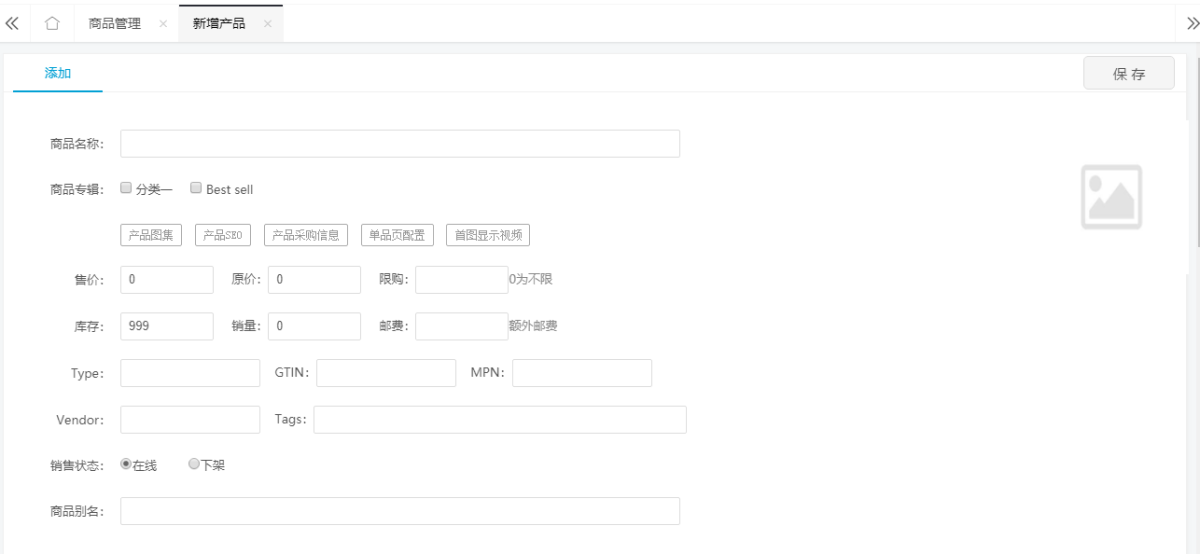Click the 限购 purchase limit field
Screen dimensions: 1200x554
(462, 280)
